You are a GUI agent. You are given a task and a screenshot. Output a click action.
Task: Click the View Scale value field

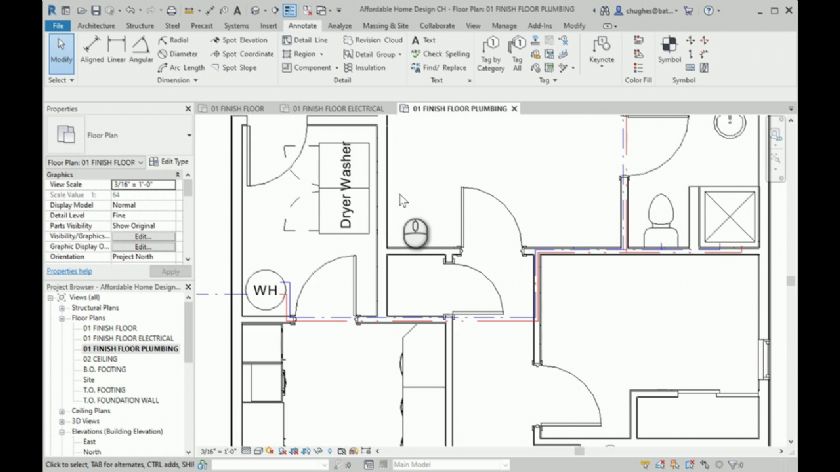(x=143, y=184)
